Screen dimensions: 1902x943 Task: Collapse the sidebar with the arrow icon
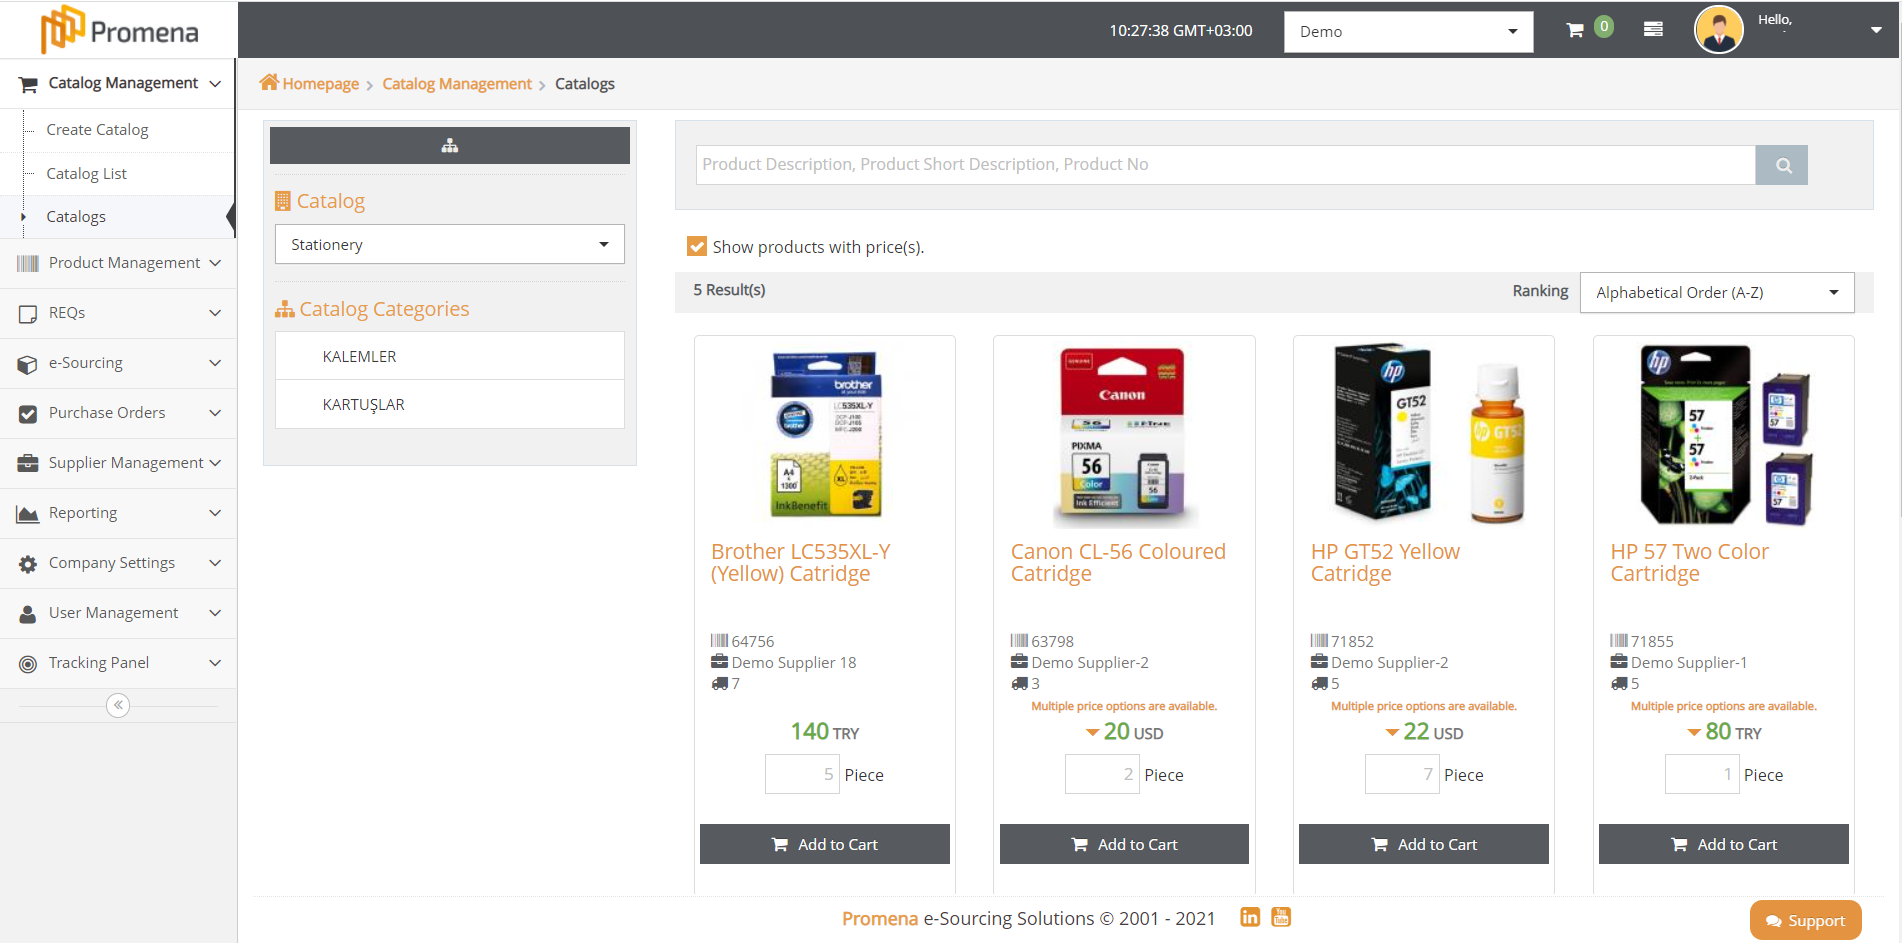118,705
